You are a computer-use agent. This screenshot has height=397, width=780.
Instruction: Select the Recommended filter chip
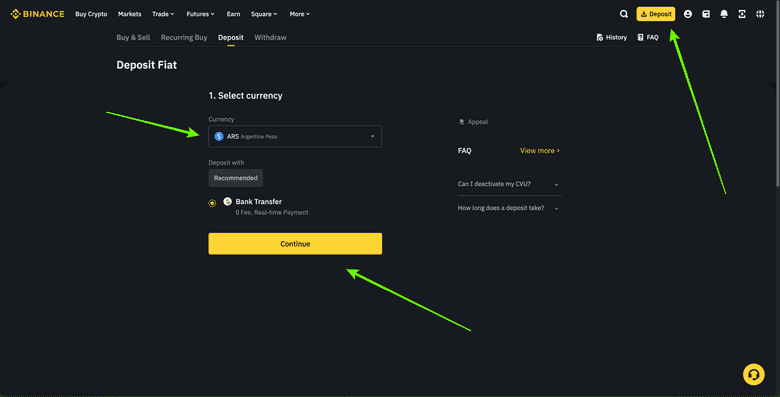click(236, 178)
